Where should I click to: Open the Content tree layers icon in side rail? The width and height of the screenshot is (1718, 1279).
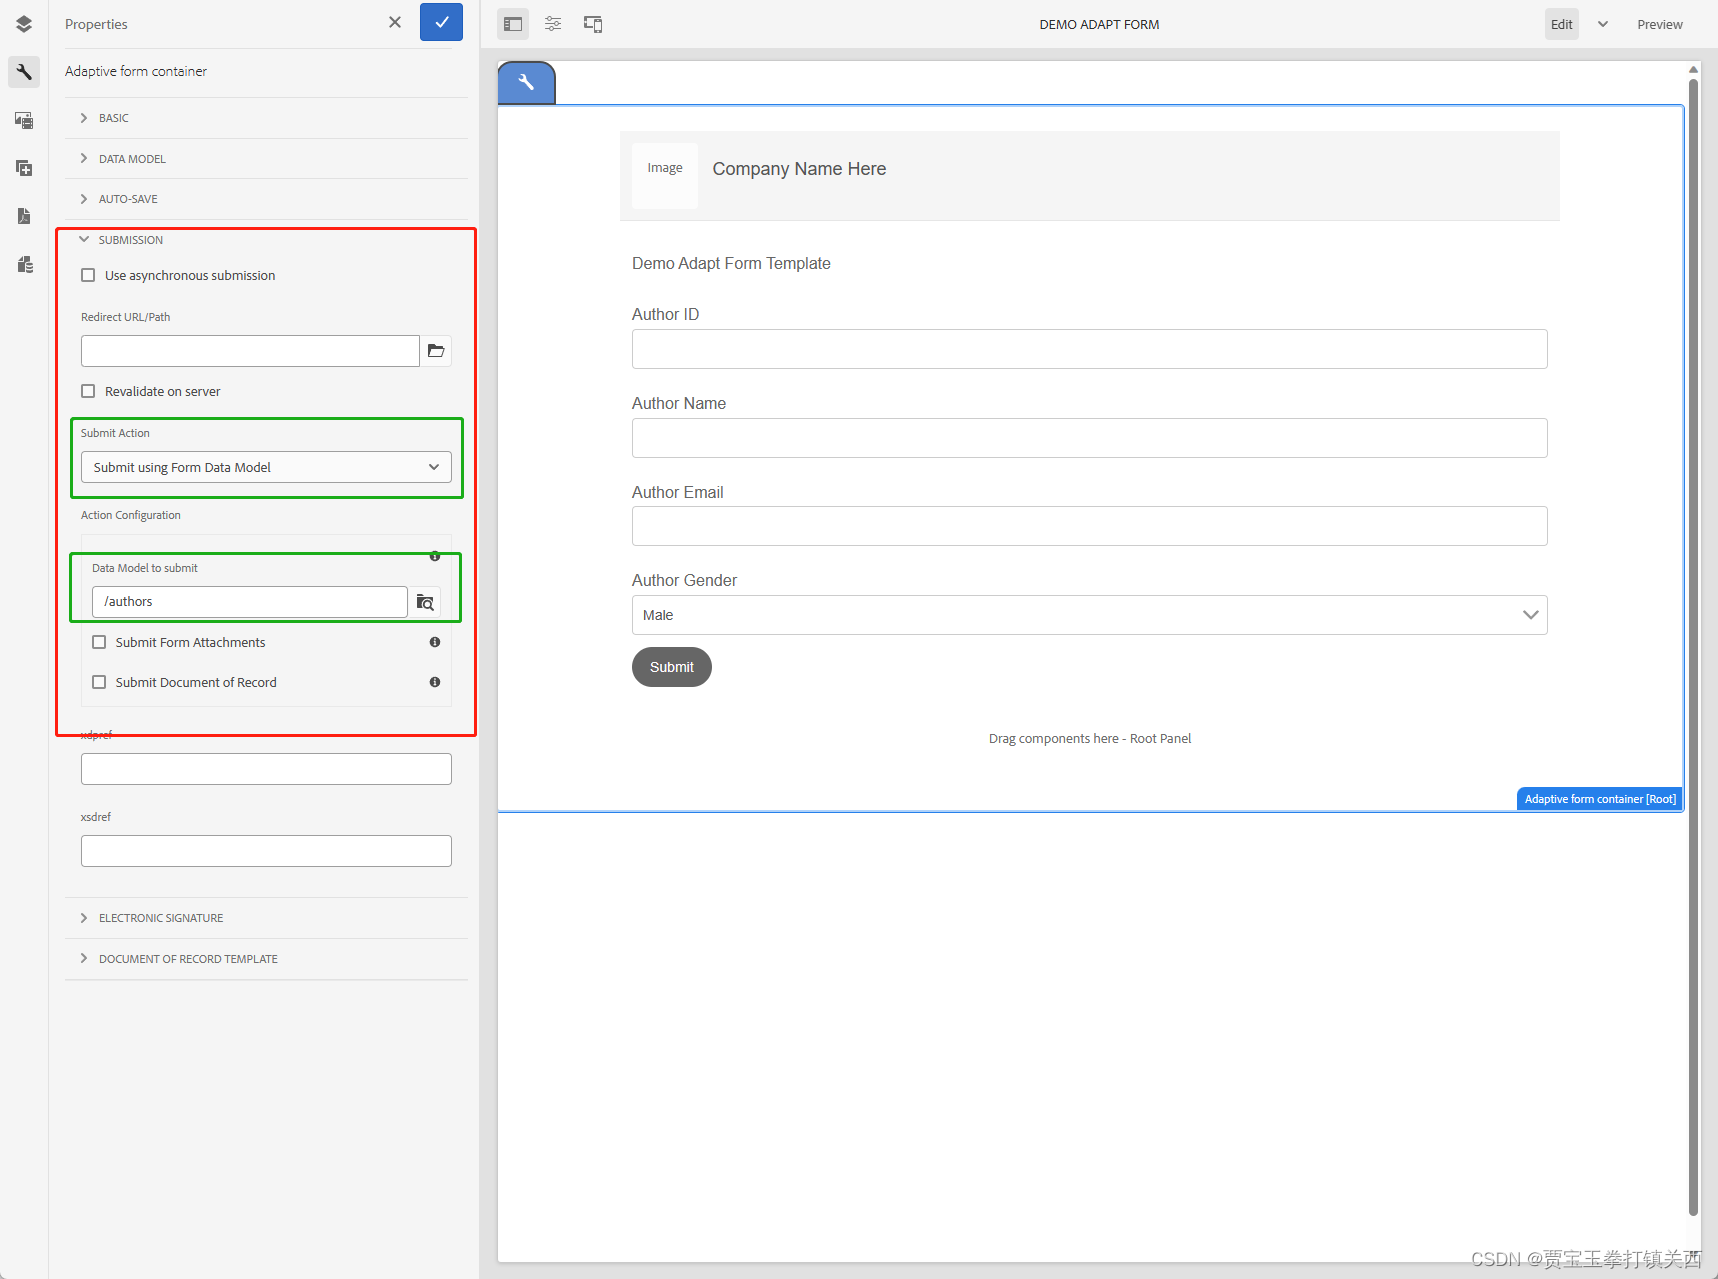(24, 24)
